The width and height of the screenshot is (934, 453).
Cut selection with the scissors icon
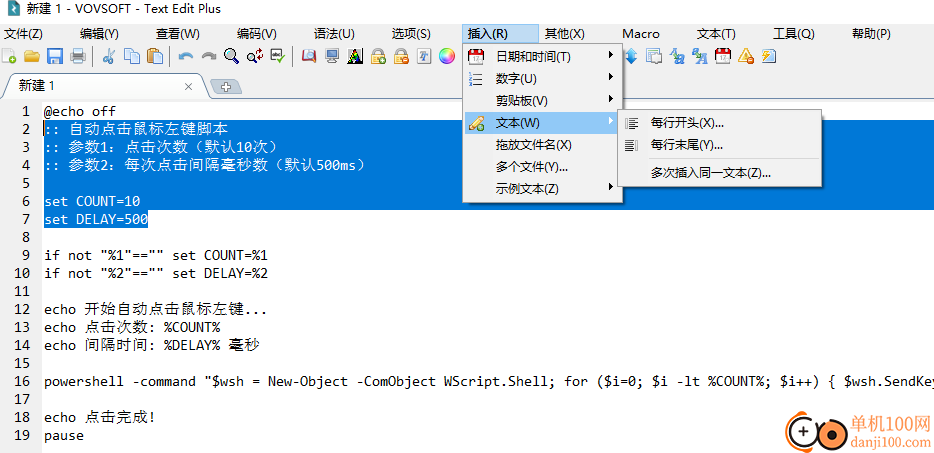[108, 57]
